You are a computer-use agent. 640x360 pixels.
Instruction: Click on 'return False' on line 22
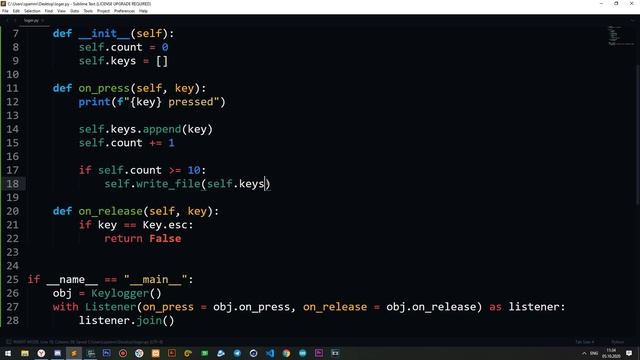[143, 239]
